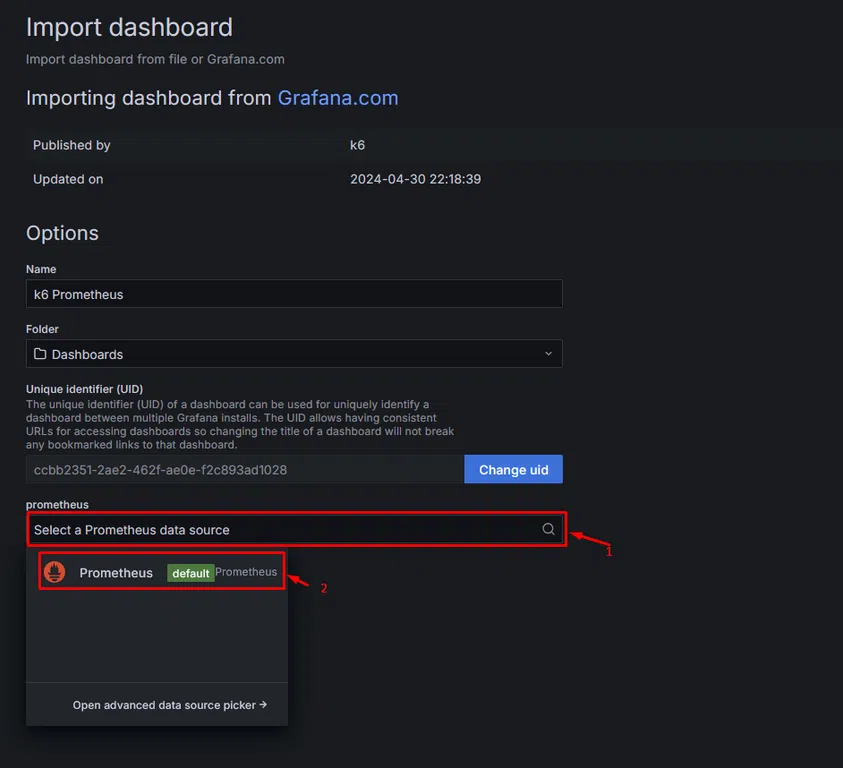Click the Options section heading
The image size is (843, 768).
[x=62, y=233]
